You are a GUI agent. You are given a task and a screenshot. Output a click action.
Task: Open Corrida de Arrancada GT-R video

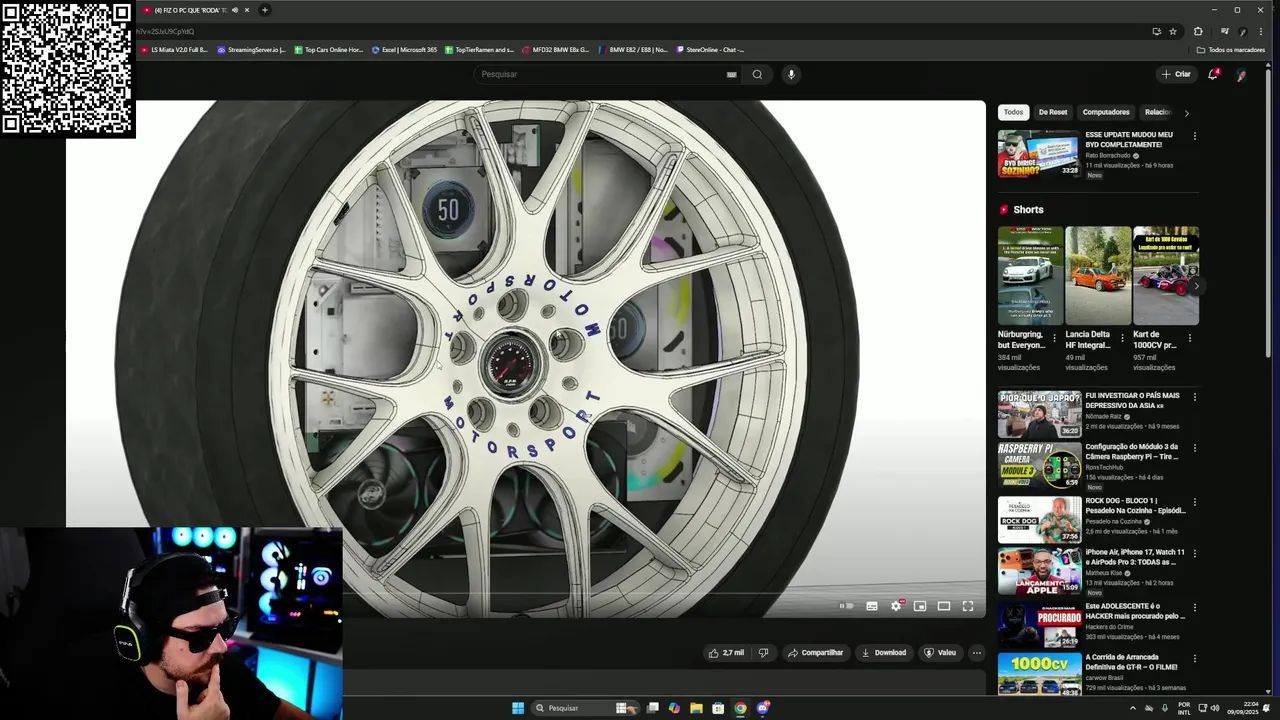click(x=1039, y=675)
